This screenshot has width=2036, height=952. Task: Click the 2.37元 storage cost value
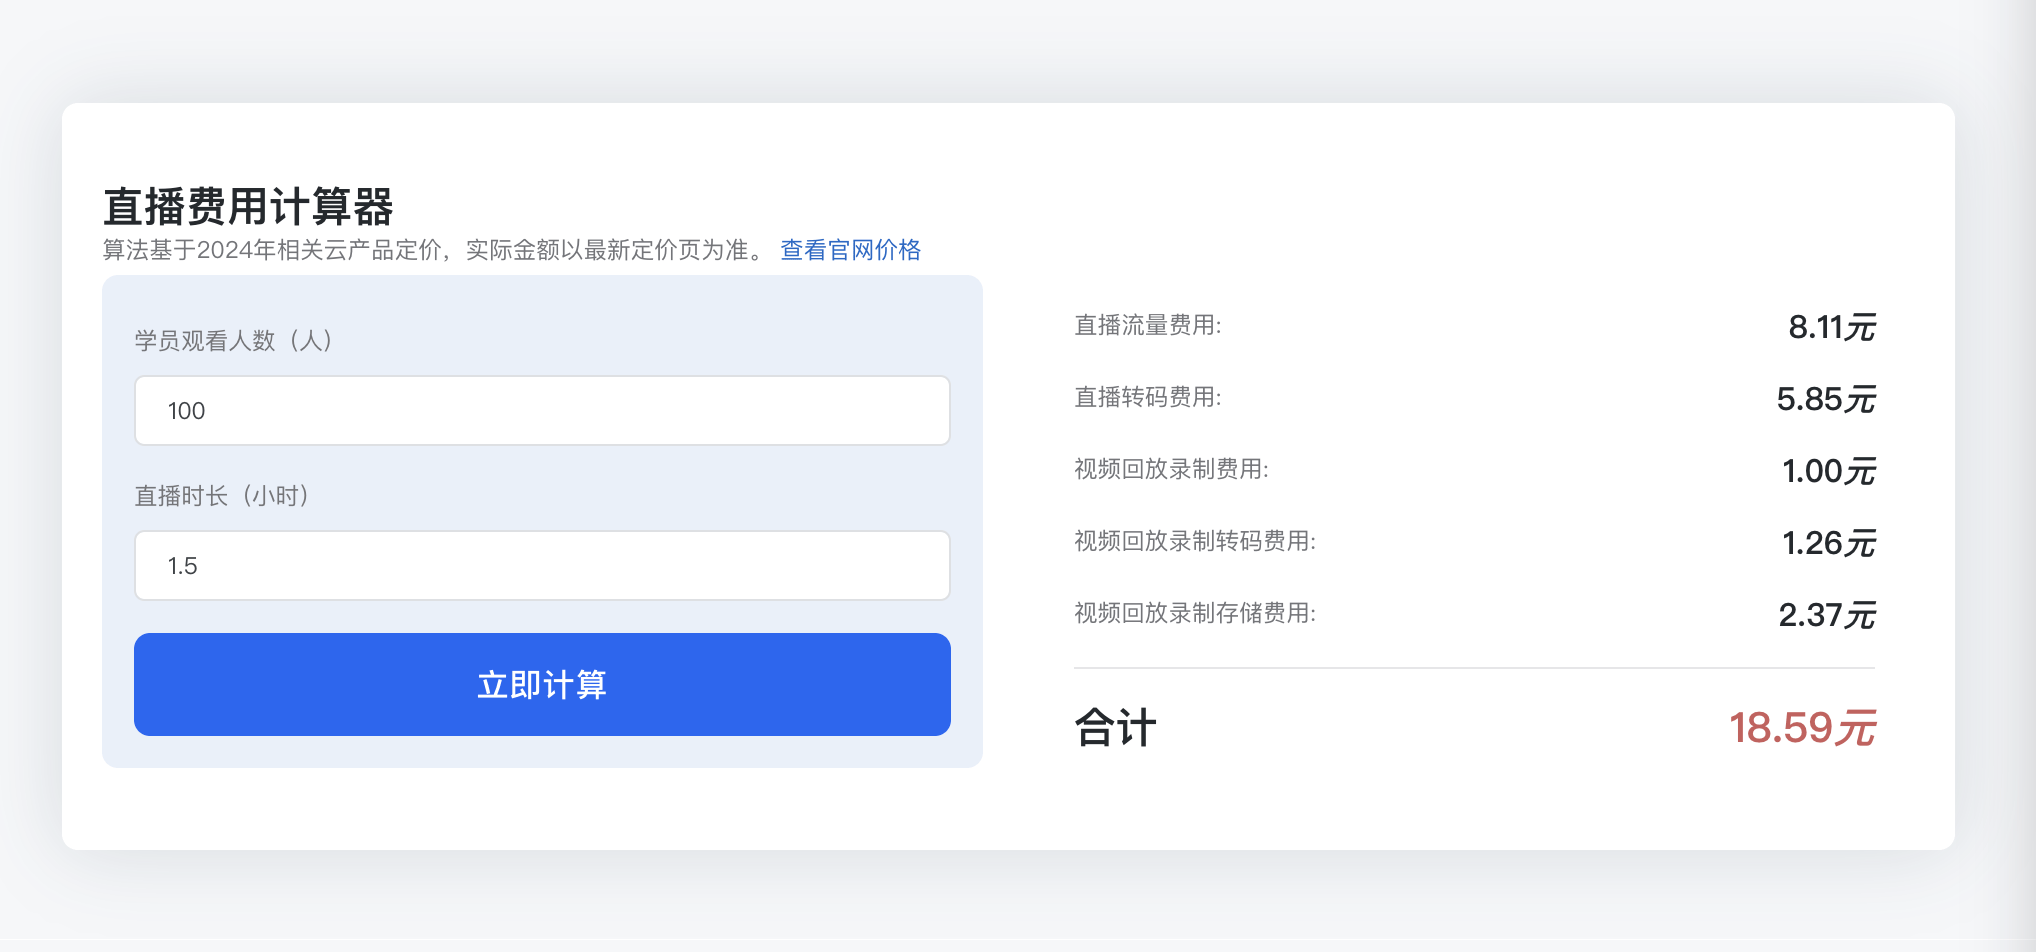click(x=1826, y=615)
